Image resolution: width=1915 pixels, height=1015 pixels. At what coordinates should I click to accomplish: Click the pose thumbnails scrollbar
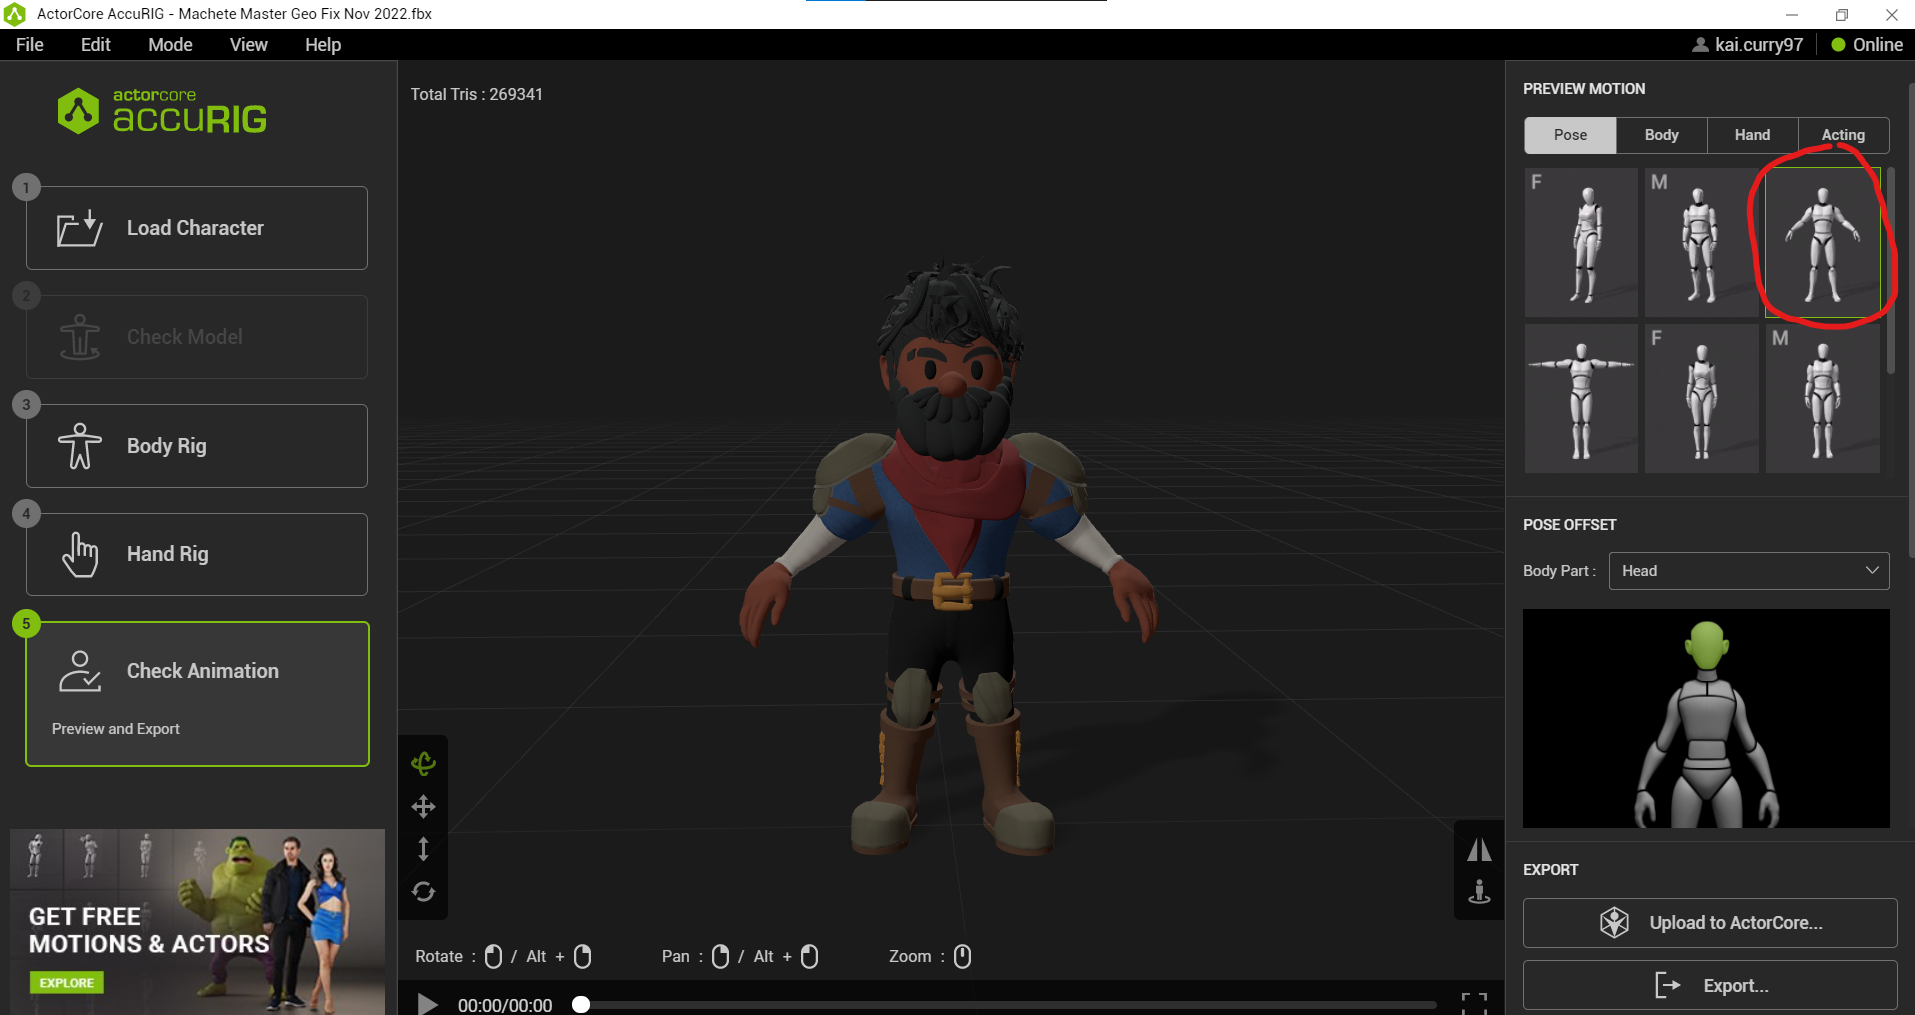click(1890, 270)
